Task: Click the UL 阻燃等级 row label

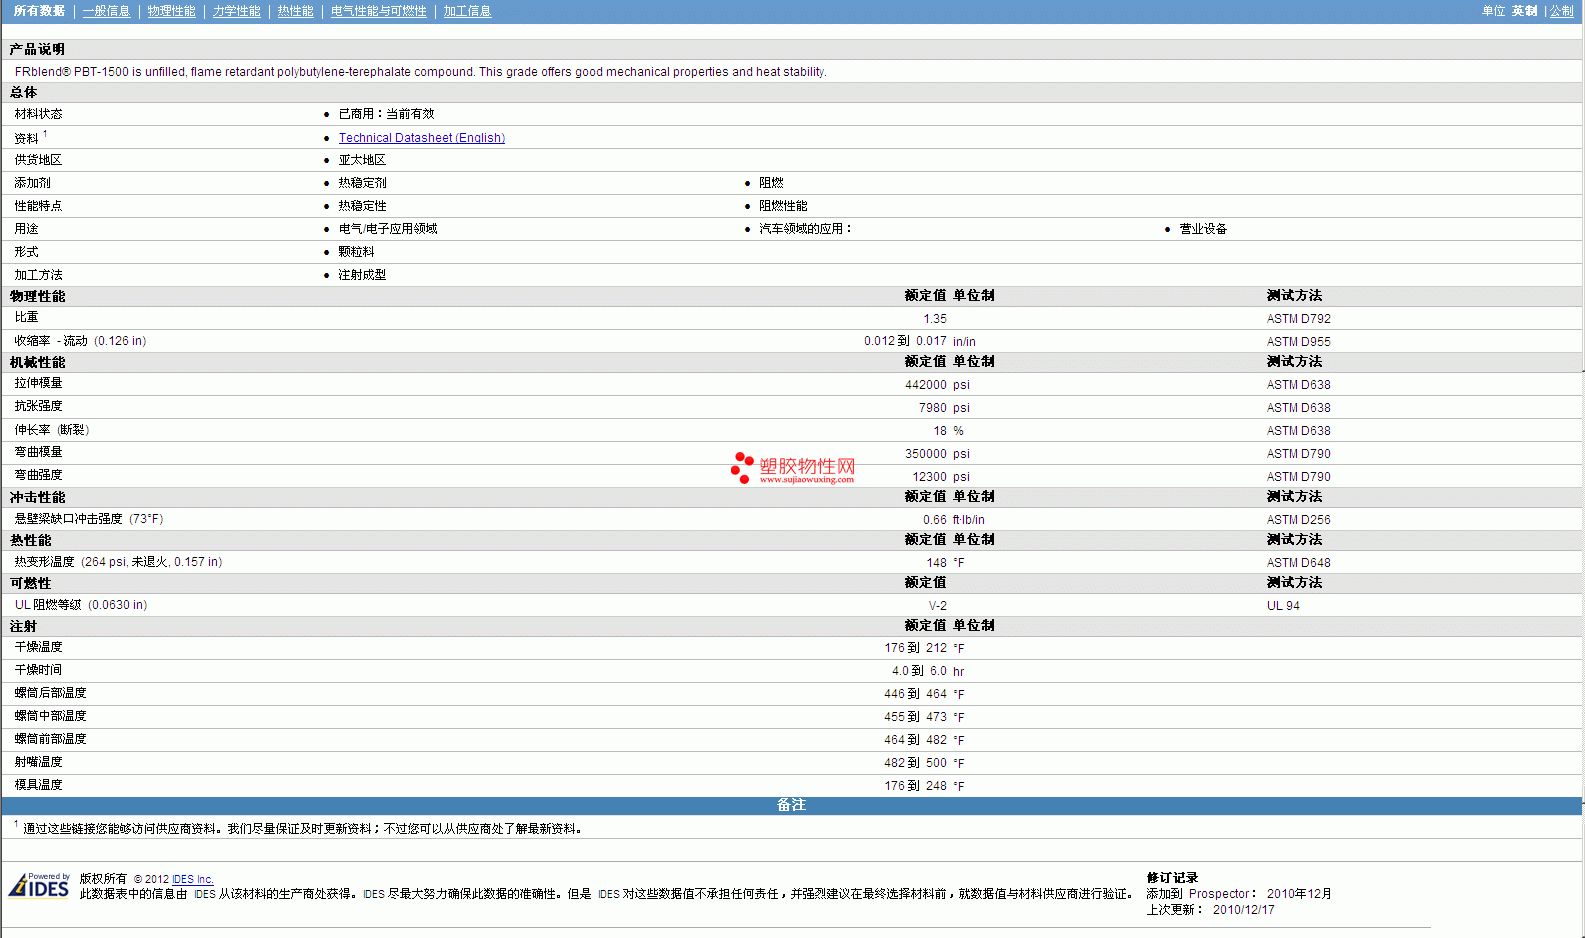Action: pos(80,605)
